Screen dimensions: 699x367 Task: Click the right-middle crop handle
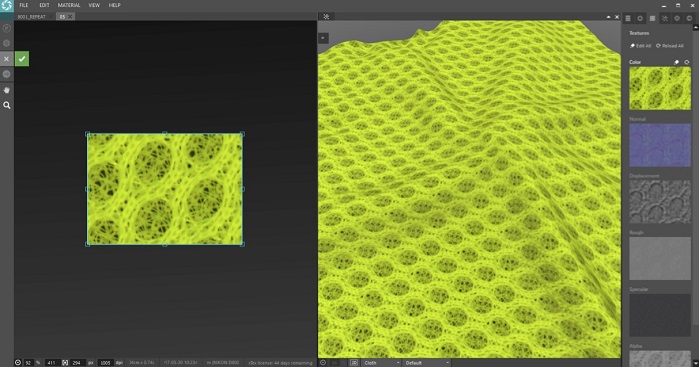tap(243, 189)
